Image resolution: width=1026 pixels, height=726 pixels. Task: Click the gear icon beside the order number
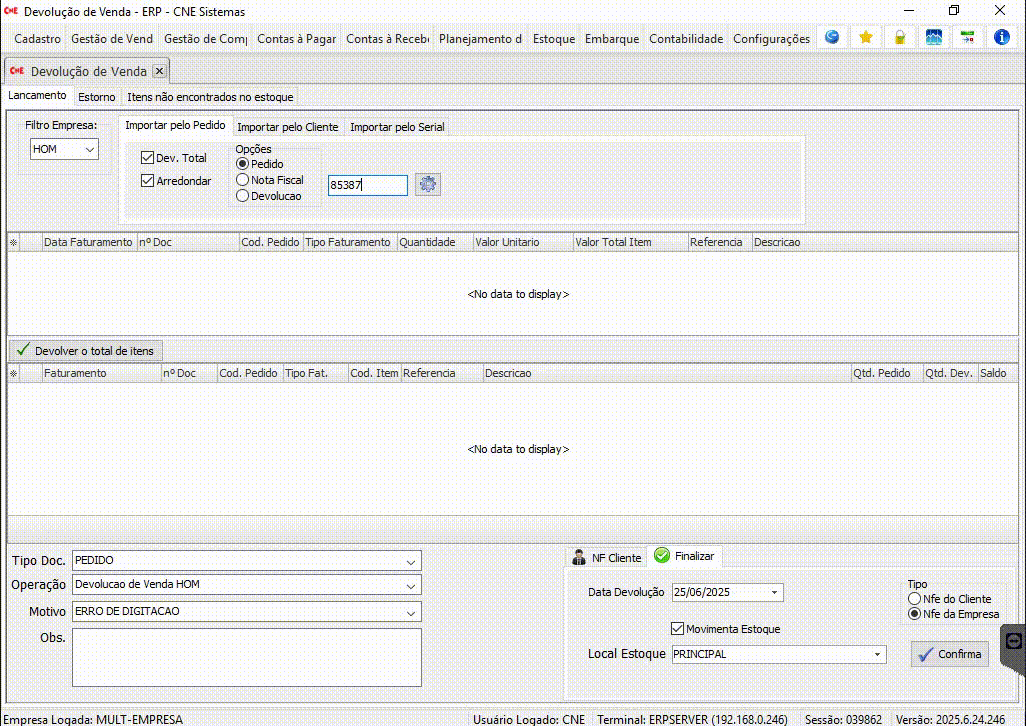(428, 185)
